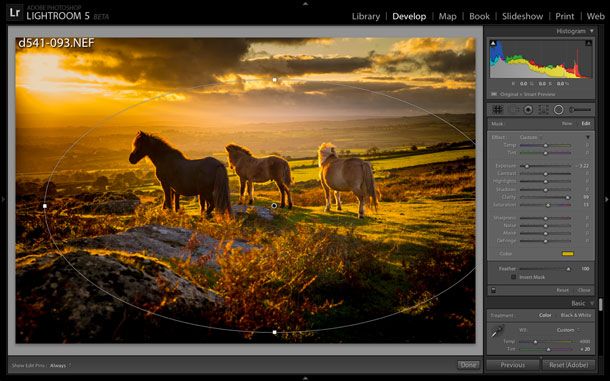This screenshot has width=610, height=381.
Task: Select the Radial Filter circle tool icon
Action: click(558, 110)
